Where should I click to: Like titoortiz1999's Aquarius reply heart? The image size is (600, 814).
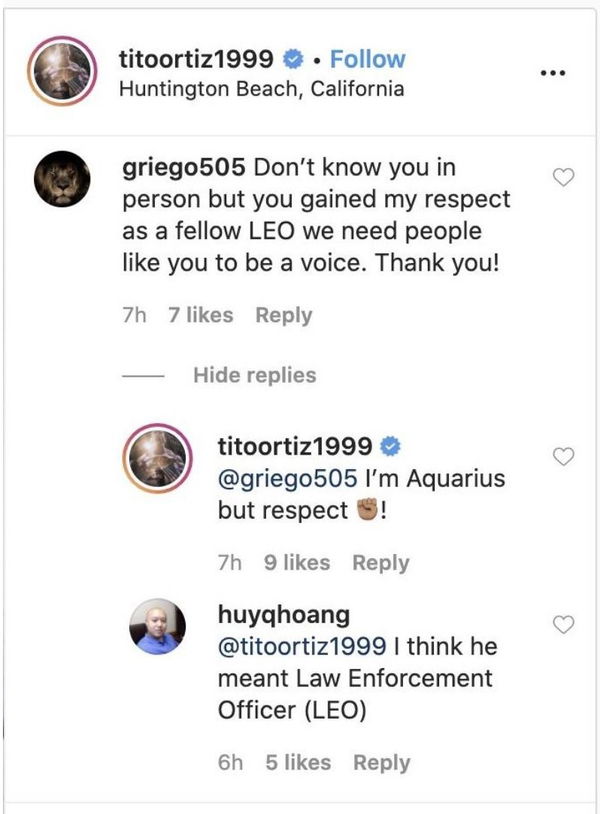coord(564,456)
